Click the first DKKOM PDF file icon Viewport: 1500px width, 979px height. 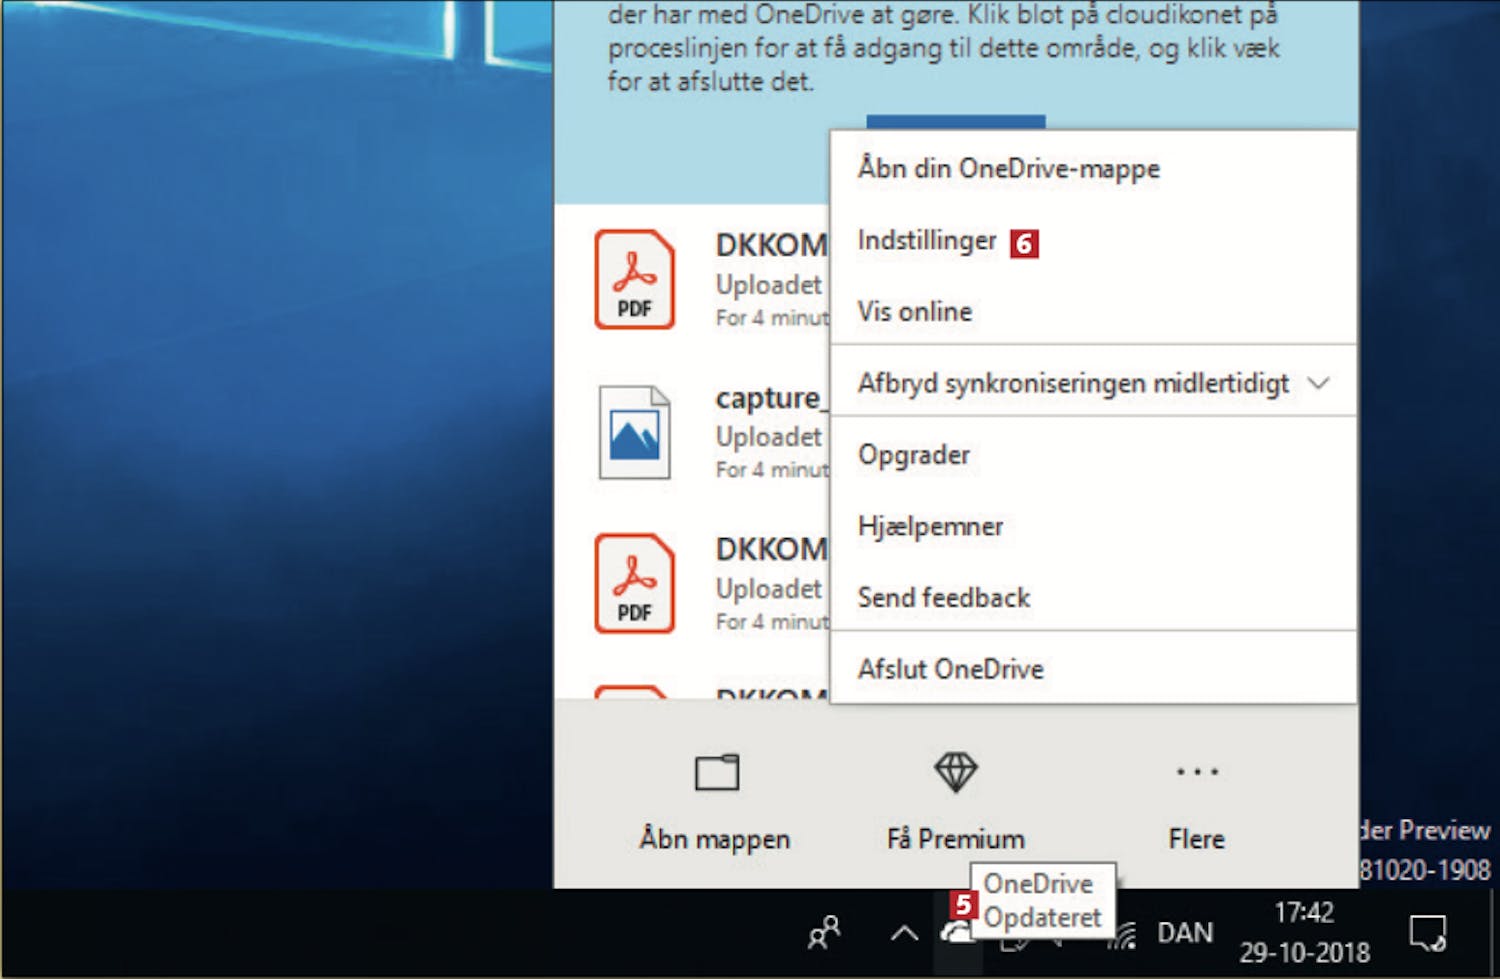(635, 279)
